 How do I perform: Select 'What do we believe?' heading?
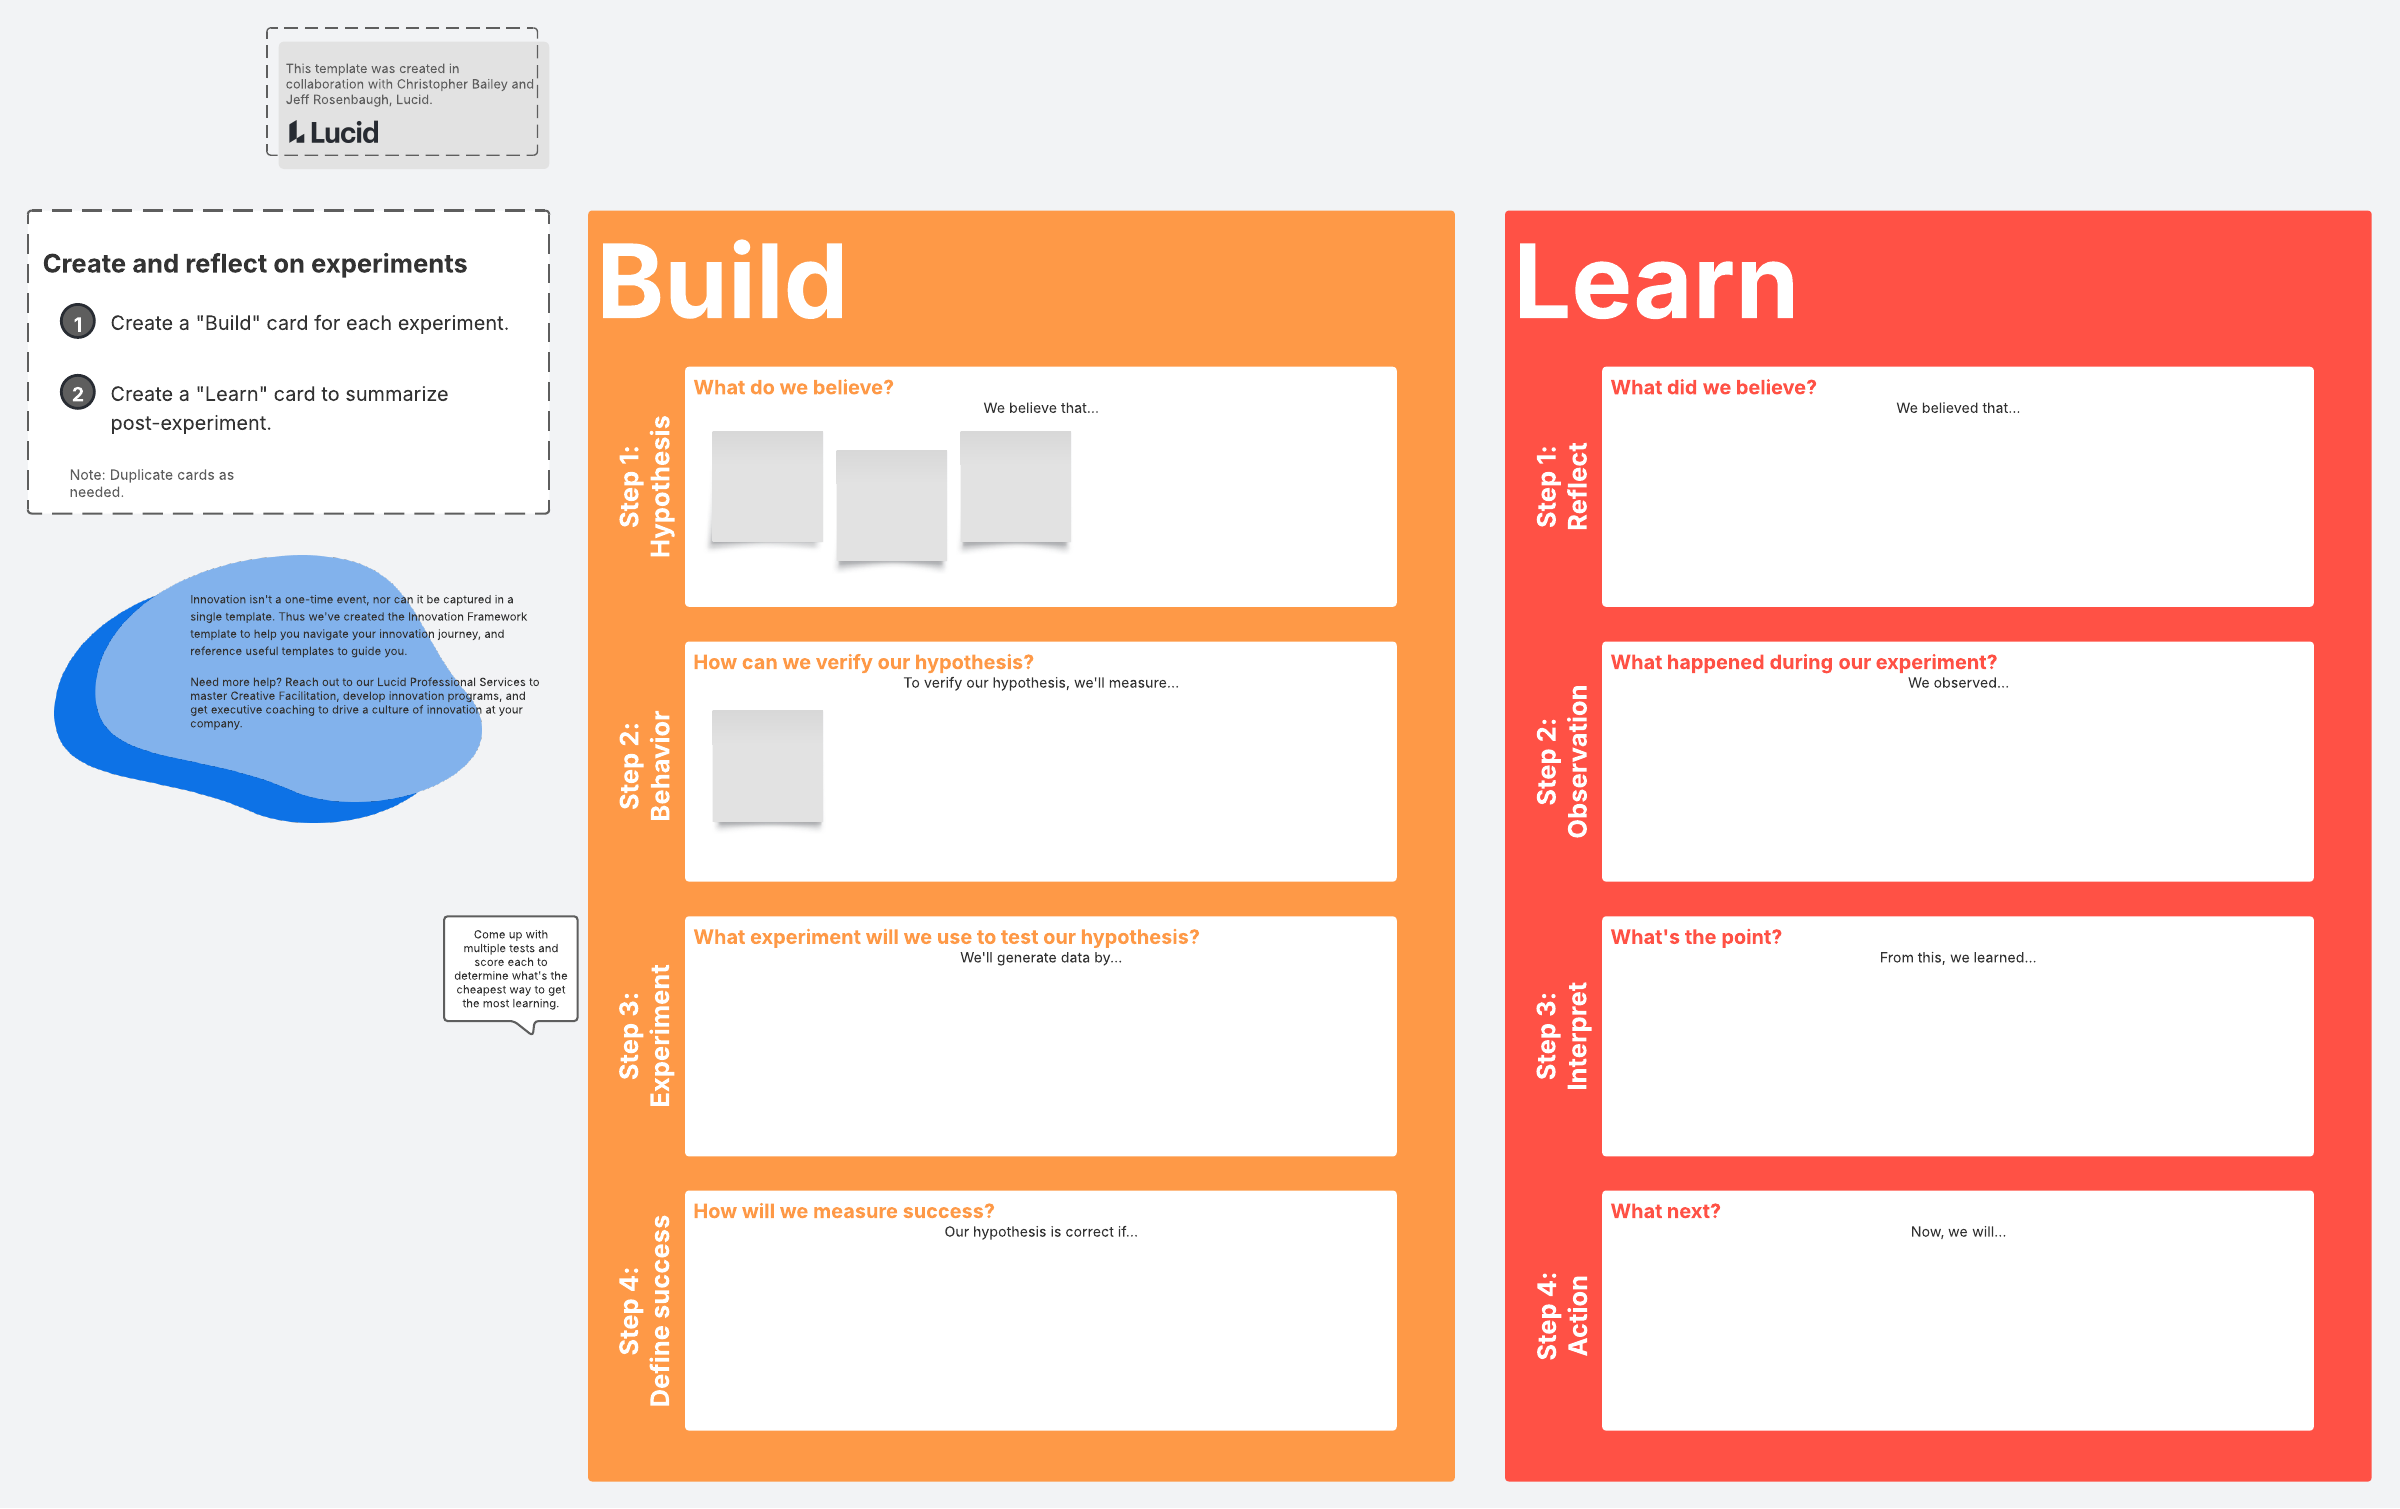click(793, 387)
